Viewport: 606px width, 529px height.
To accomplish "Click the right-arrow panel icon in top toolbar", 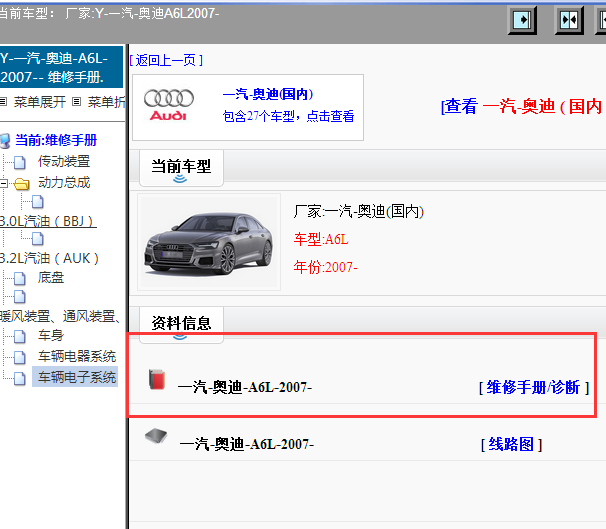I will coord(522,20).
